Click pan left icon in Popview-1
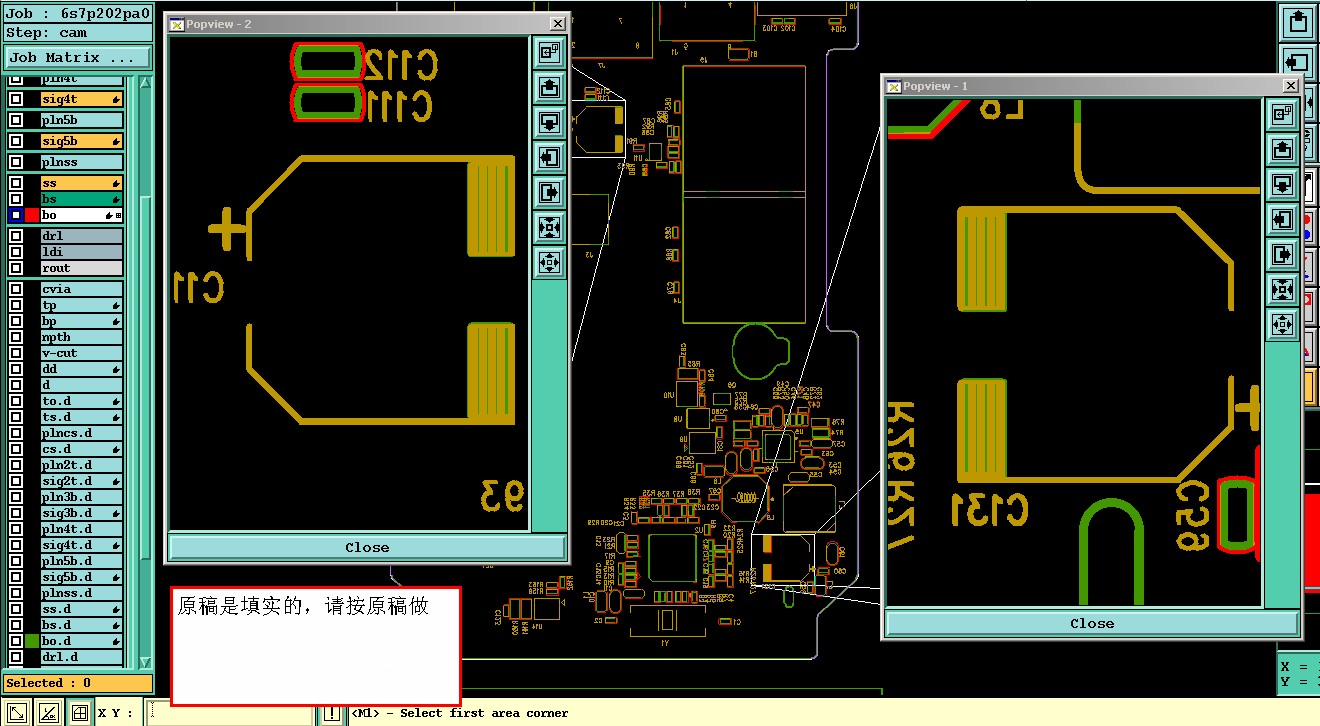Viewport: 1320px width, 726px height. click(x=1282, y=220)
